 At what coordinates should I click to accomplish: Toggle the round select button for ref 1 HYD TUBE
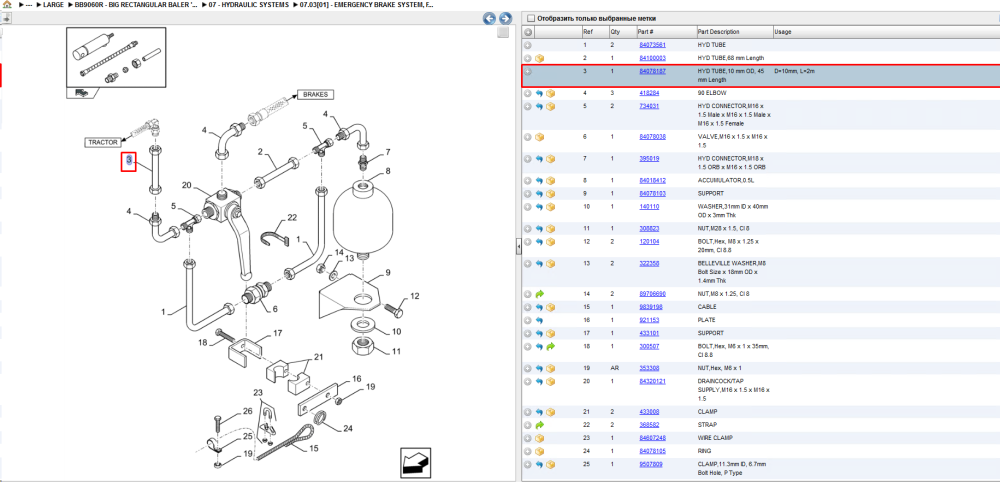(528, 45)
